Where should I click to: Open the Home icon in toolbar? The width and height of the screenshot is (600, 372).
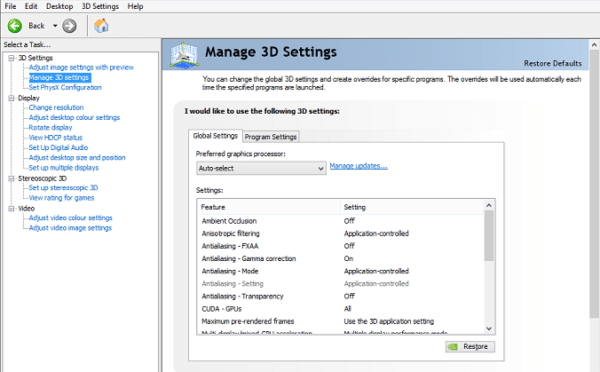click(x=101, y=26)
